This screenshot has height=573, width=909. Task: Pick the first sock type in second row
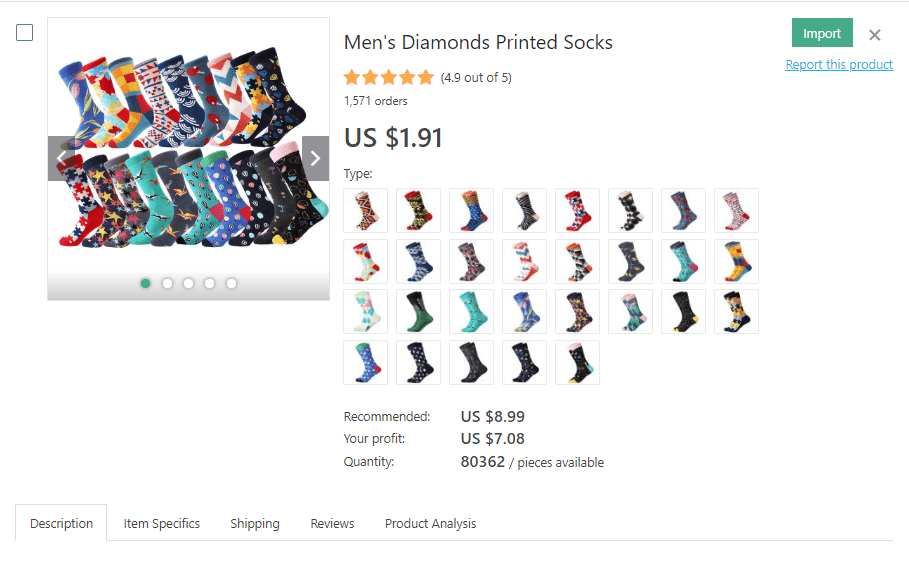[365, 261]
